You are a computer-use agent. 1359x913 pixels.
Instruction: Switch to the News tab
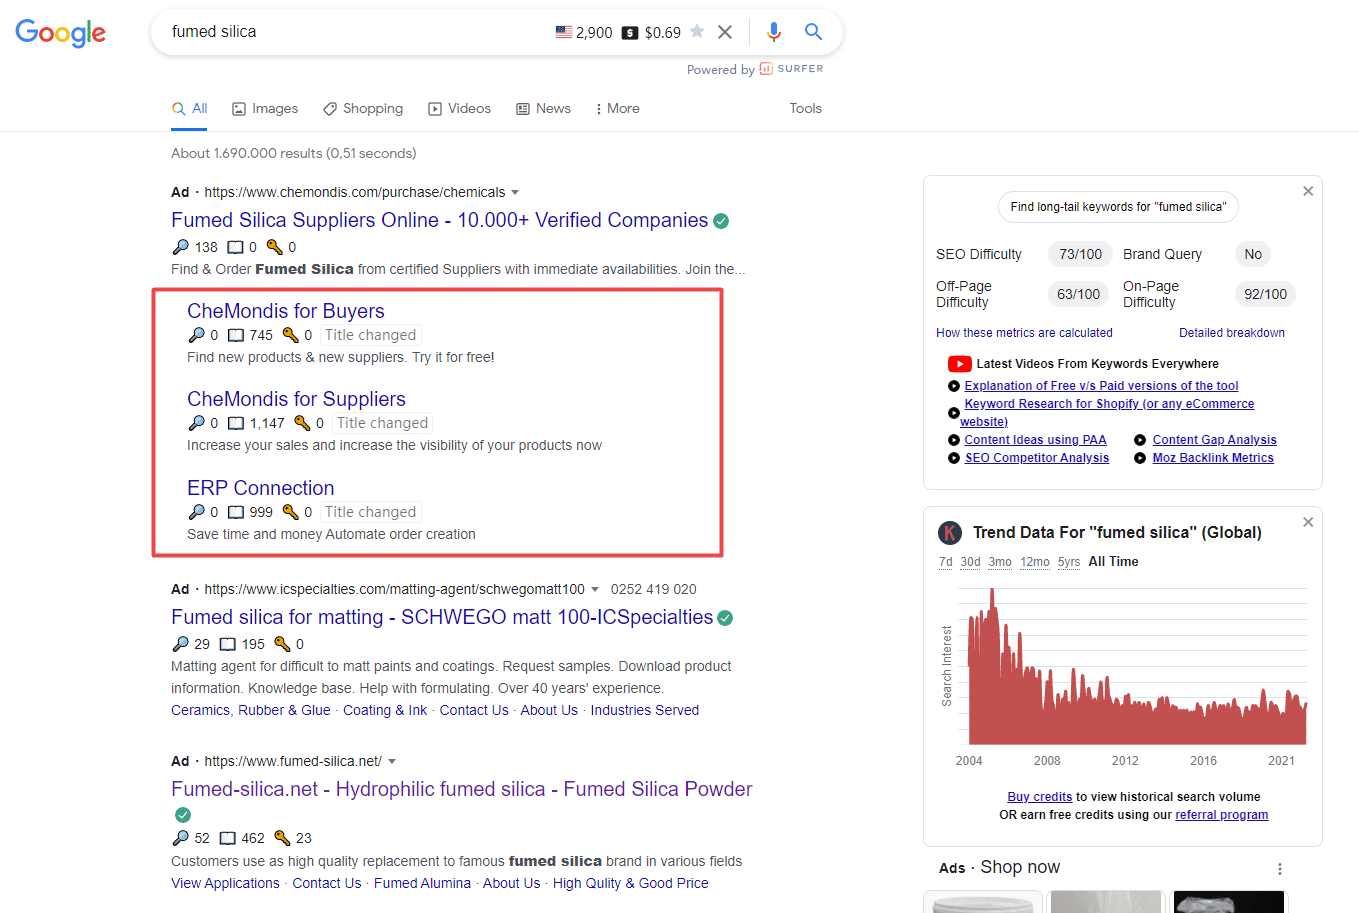point(543,108)
